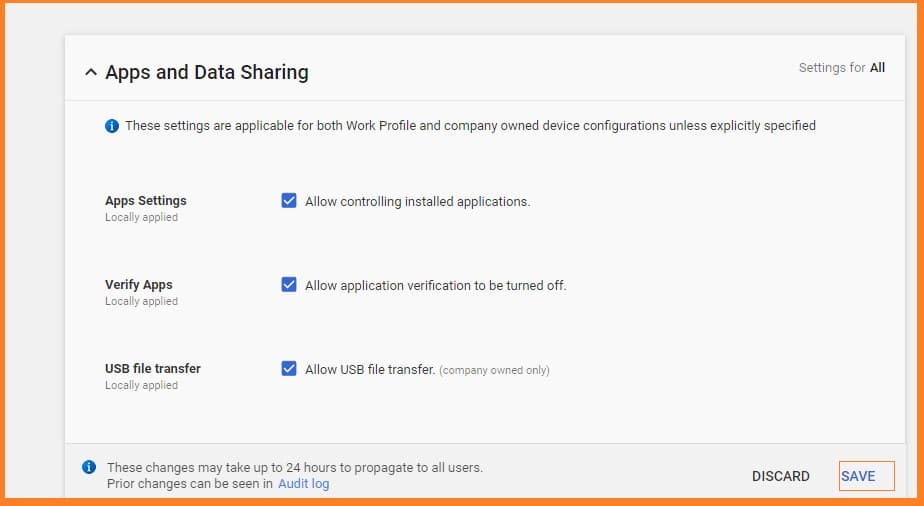
Task: Select the USB file transfer row label
Action: point(153,369)
